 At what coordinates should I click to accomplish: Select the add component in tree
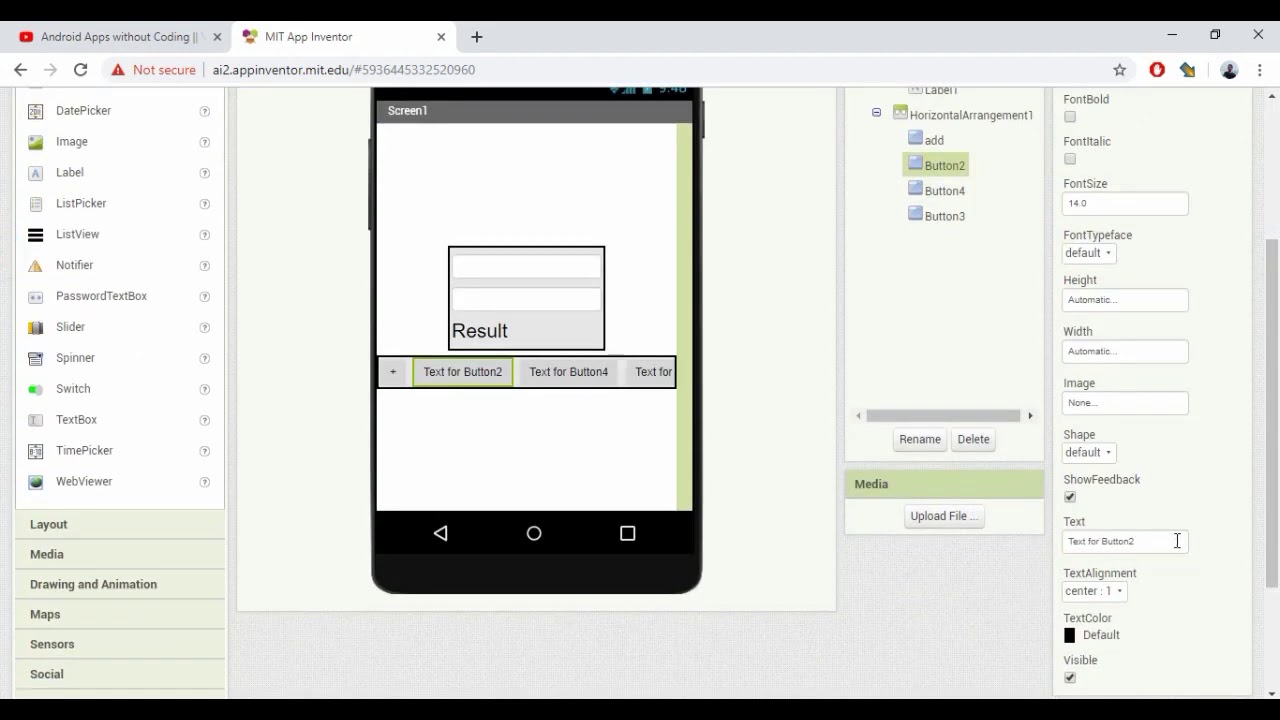pyautogui.click(x=926, y=140)
